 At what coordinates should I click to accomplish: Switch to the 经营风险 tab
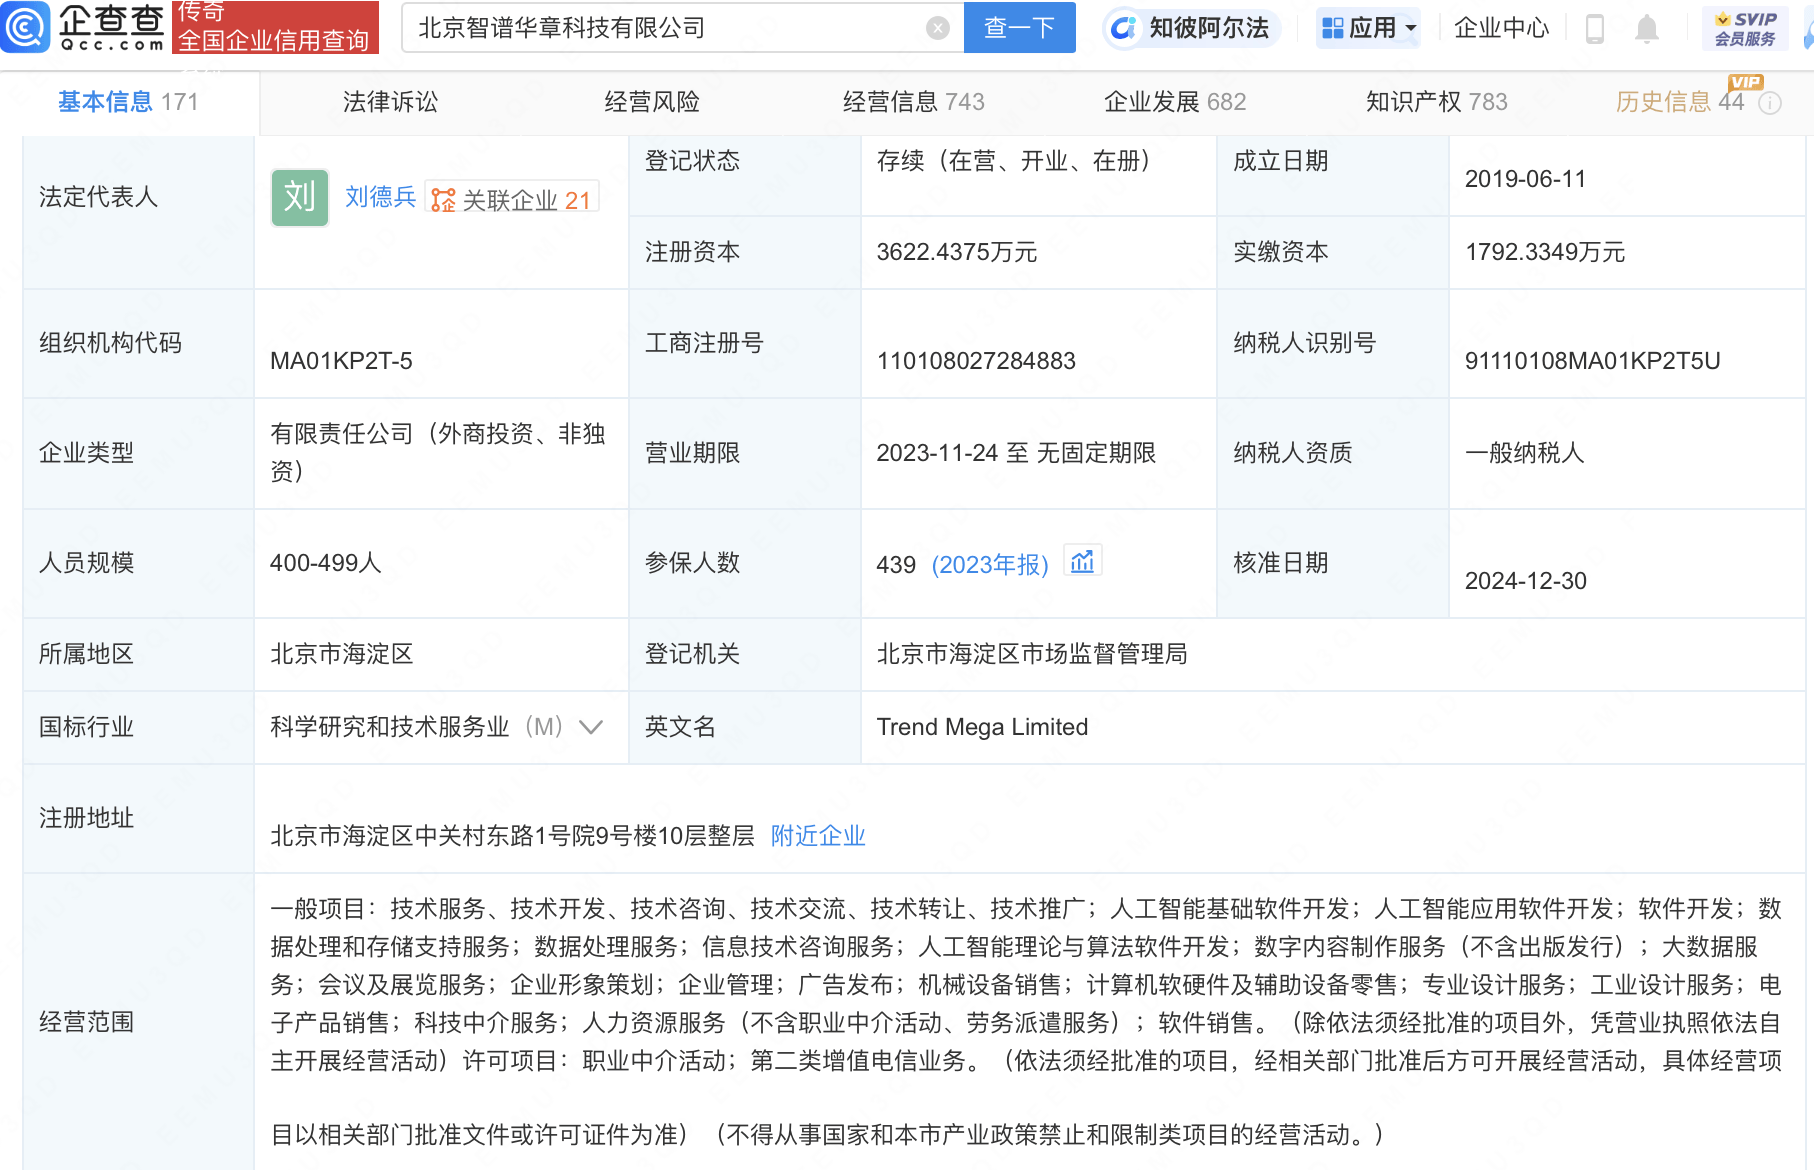tap(652, 102)
